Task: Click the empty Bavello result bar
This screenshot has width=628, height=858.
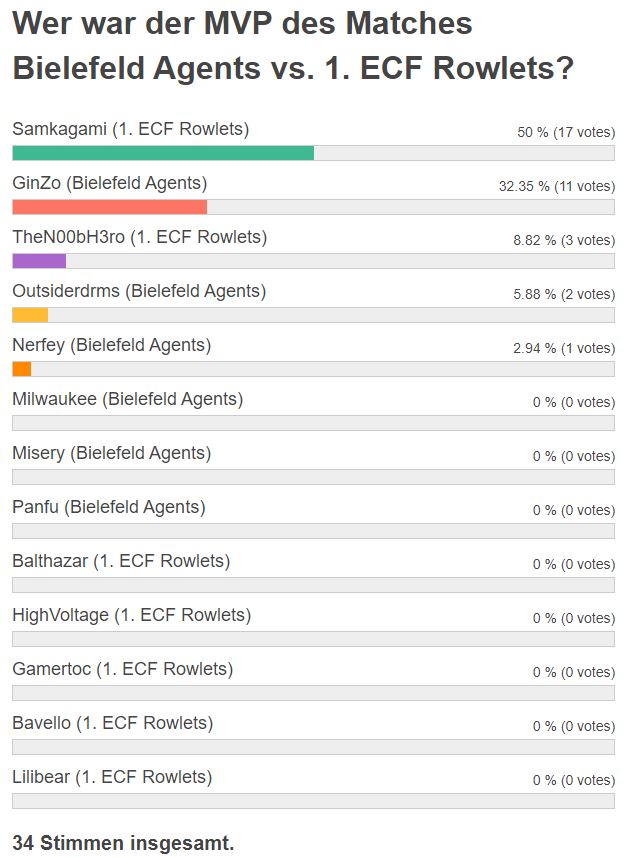Action: (313, 747)
